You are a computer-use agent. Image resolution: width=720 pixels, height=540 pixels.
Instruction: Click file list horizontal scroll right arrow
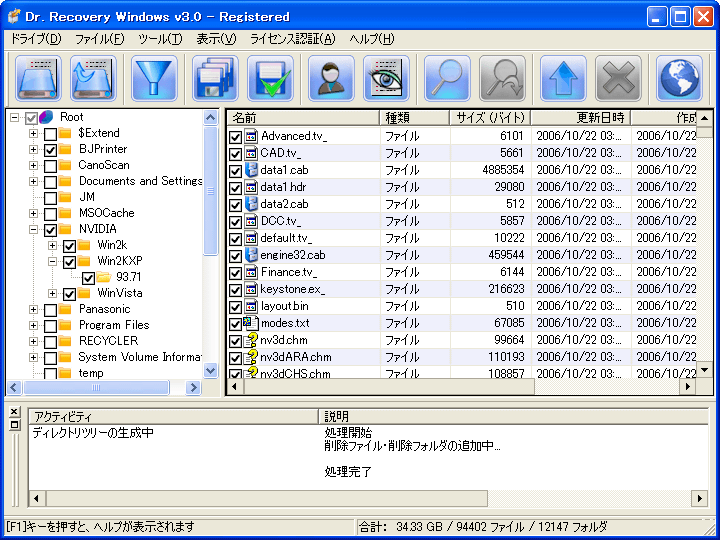[688, 387]
